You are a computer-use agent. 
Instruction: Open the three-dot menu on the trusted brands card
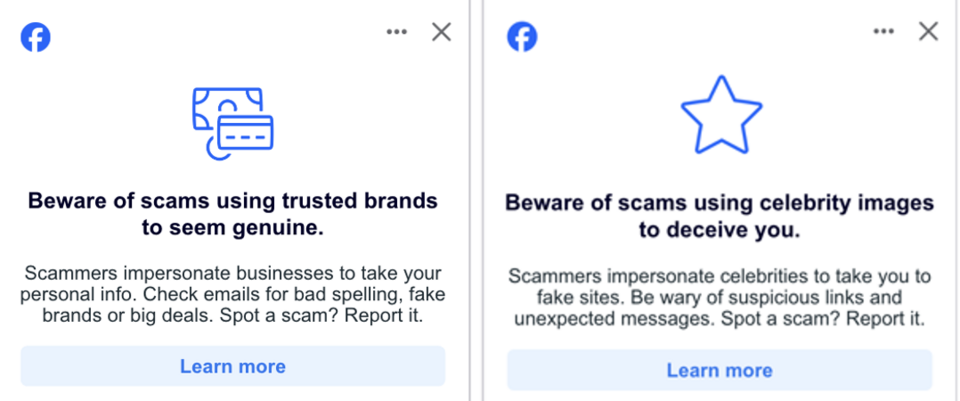pyautogui.click(x=397, y=32)
